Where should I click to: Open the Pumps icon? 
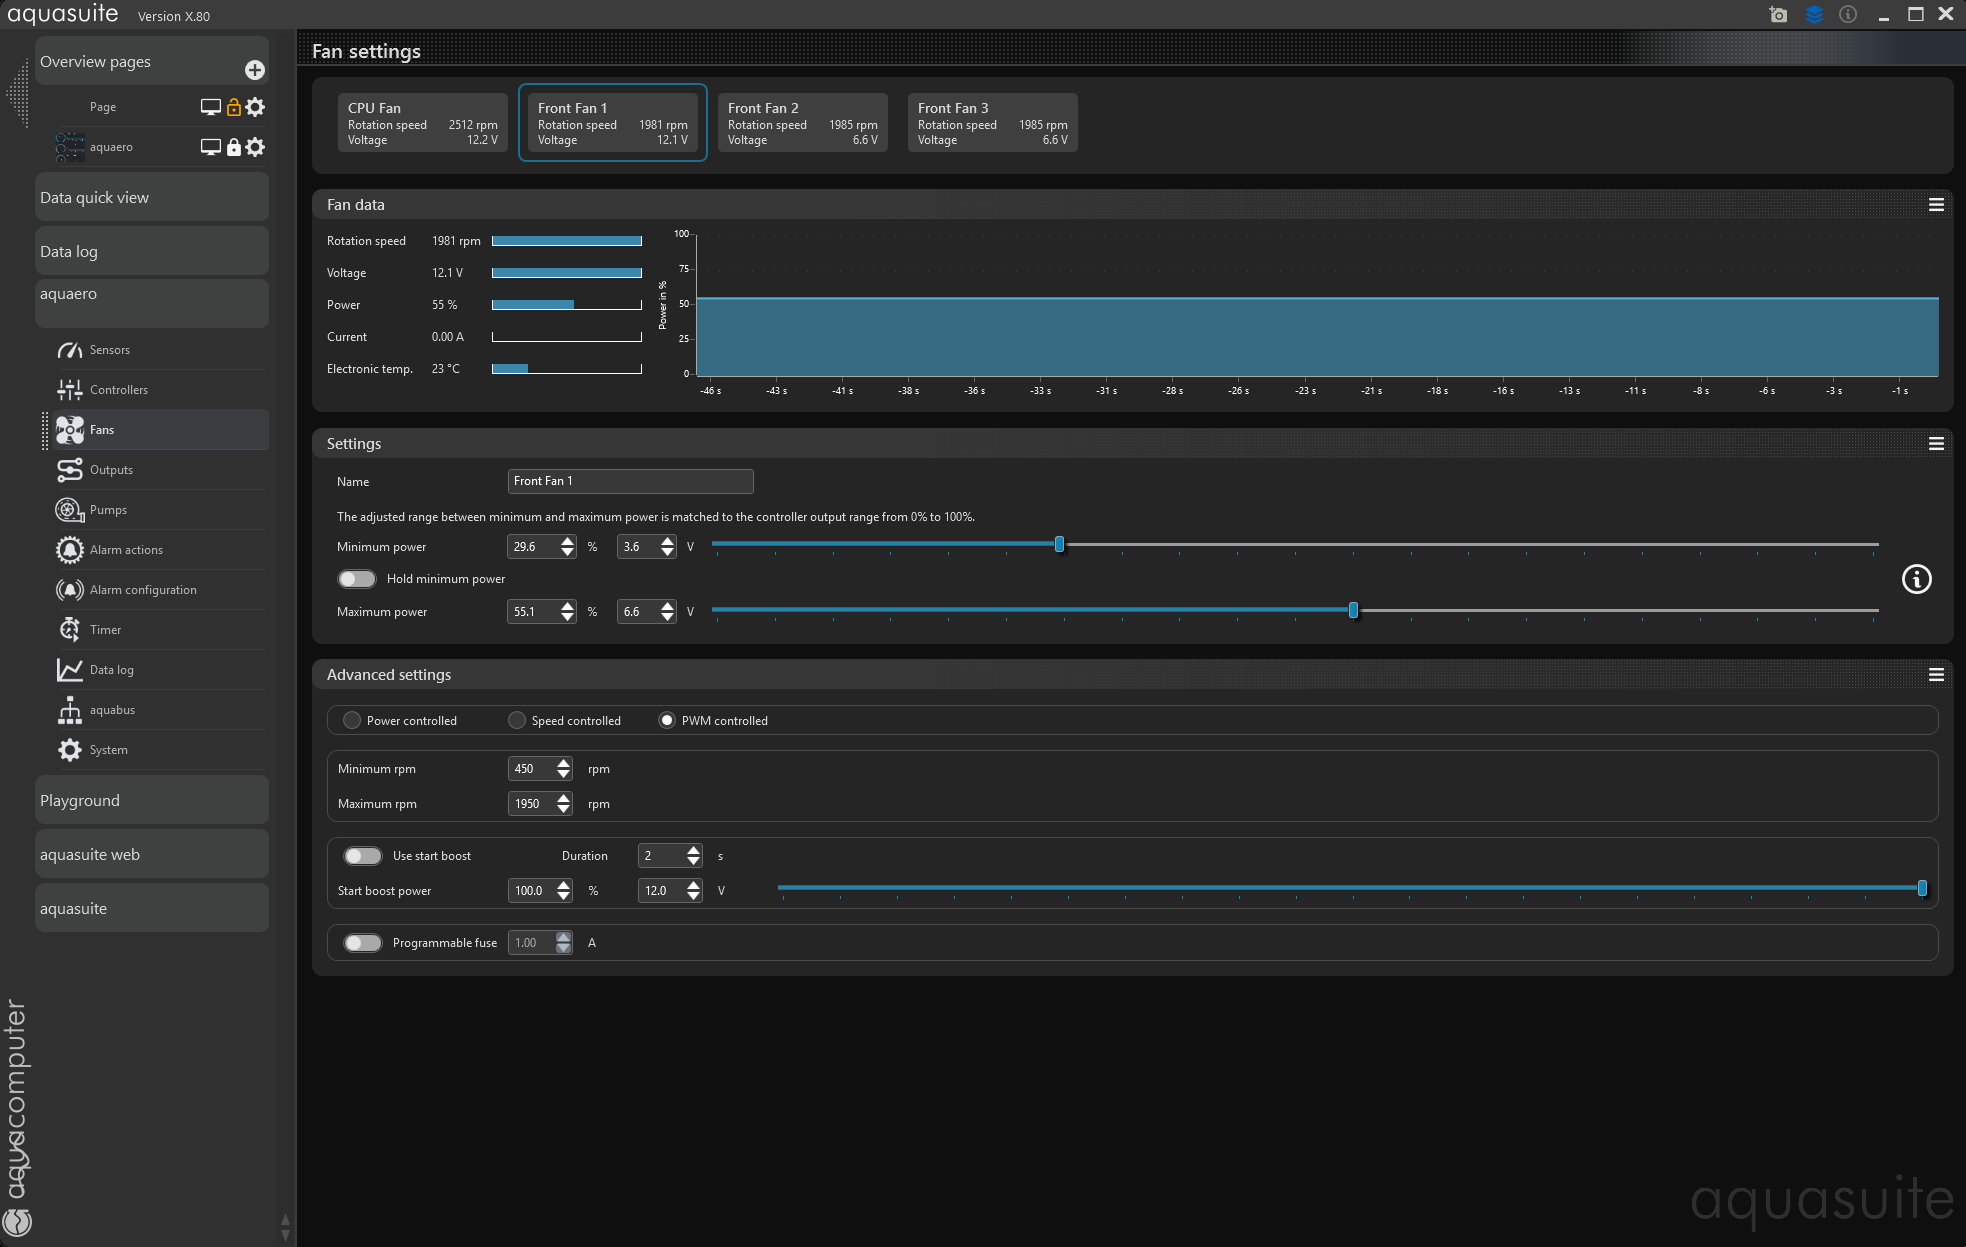tap(69, 510)
